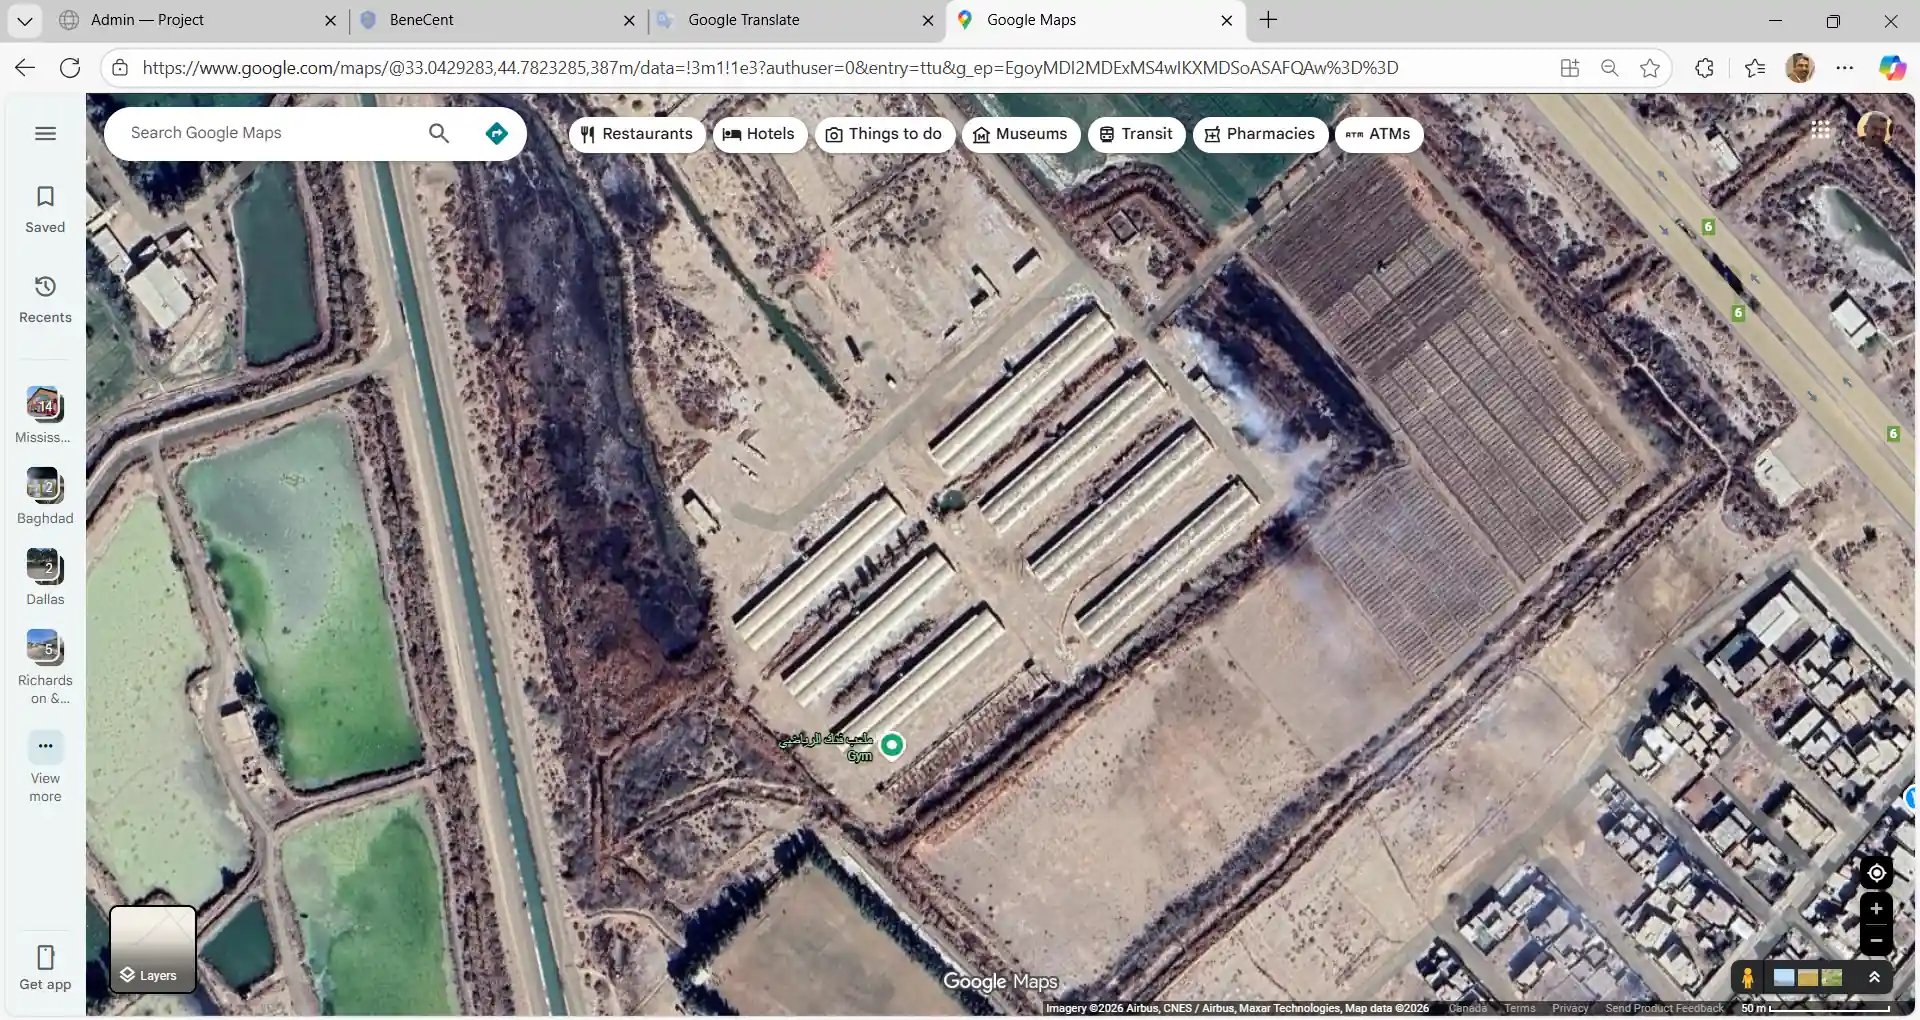Filter map by Restaurants
The image size is (1920, 1020).
point(637,134)
